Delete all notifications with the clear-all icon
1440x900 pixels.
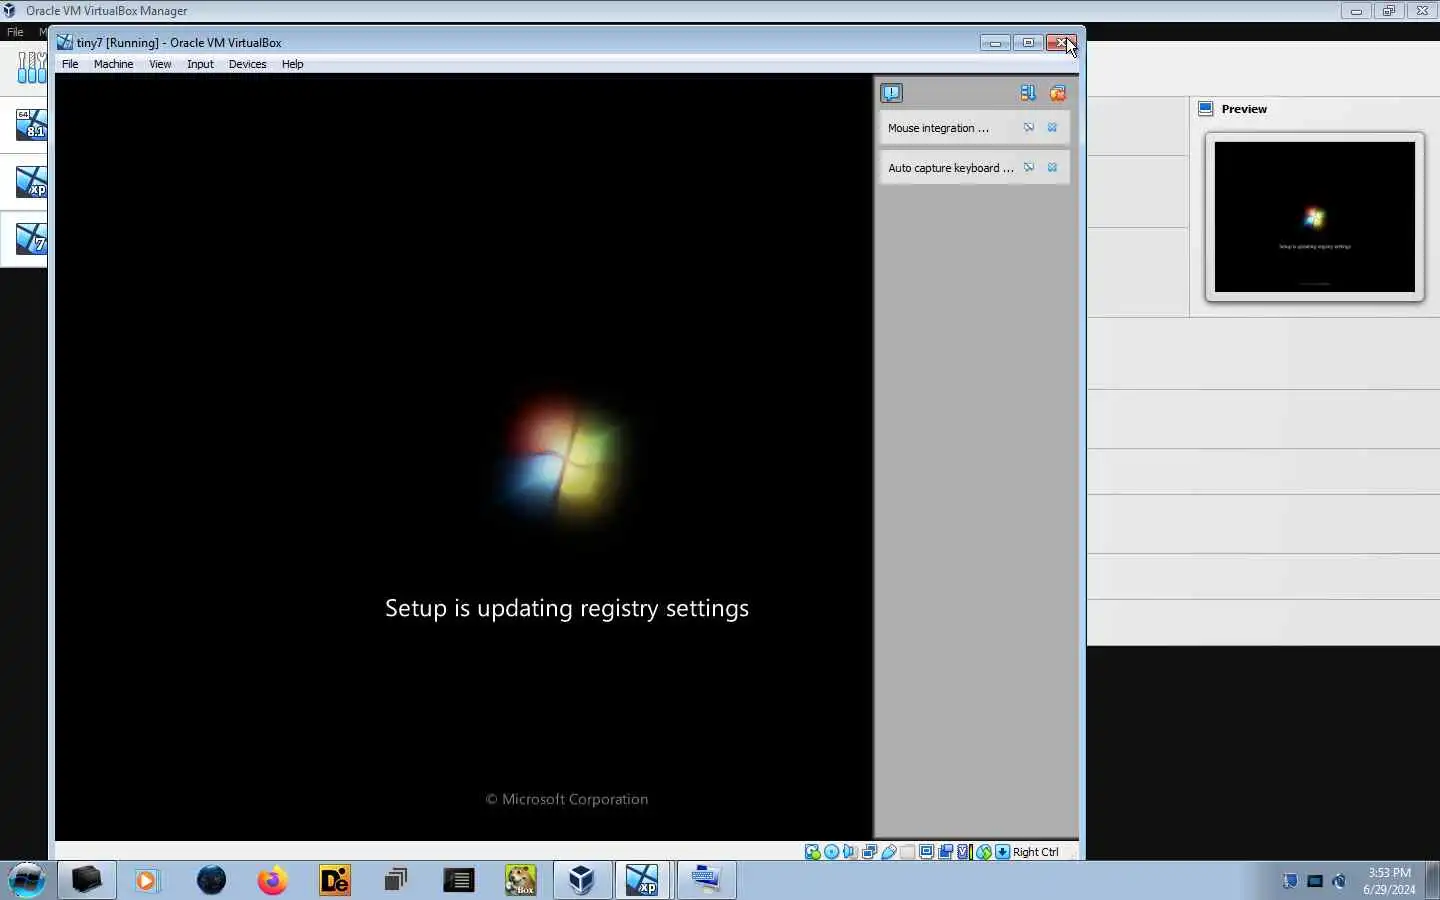click(1057, 93)
